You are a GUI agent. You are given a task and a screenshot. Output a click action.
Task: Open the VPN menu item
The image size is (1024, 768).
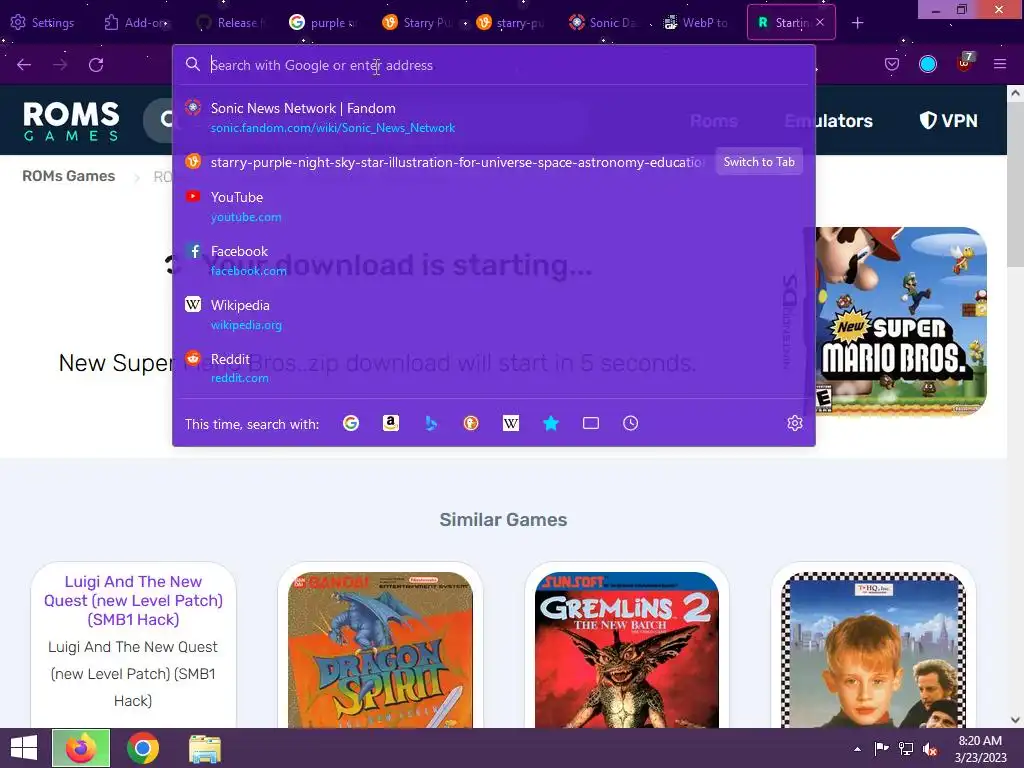(949, 121)
